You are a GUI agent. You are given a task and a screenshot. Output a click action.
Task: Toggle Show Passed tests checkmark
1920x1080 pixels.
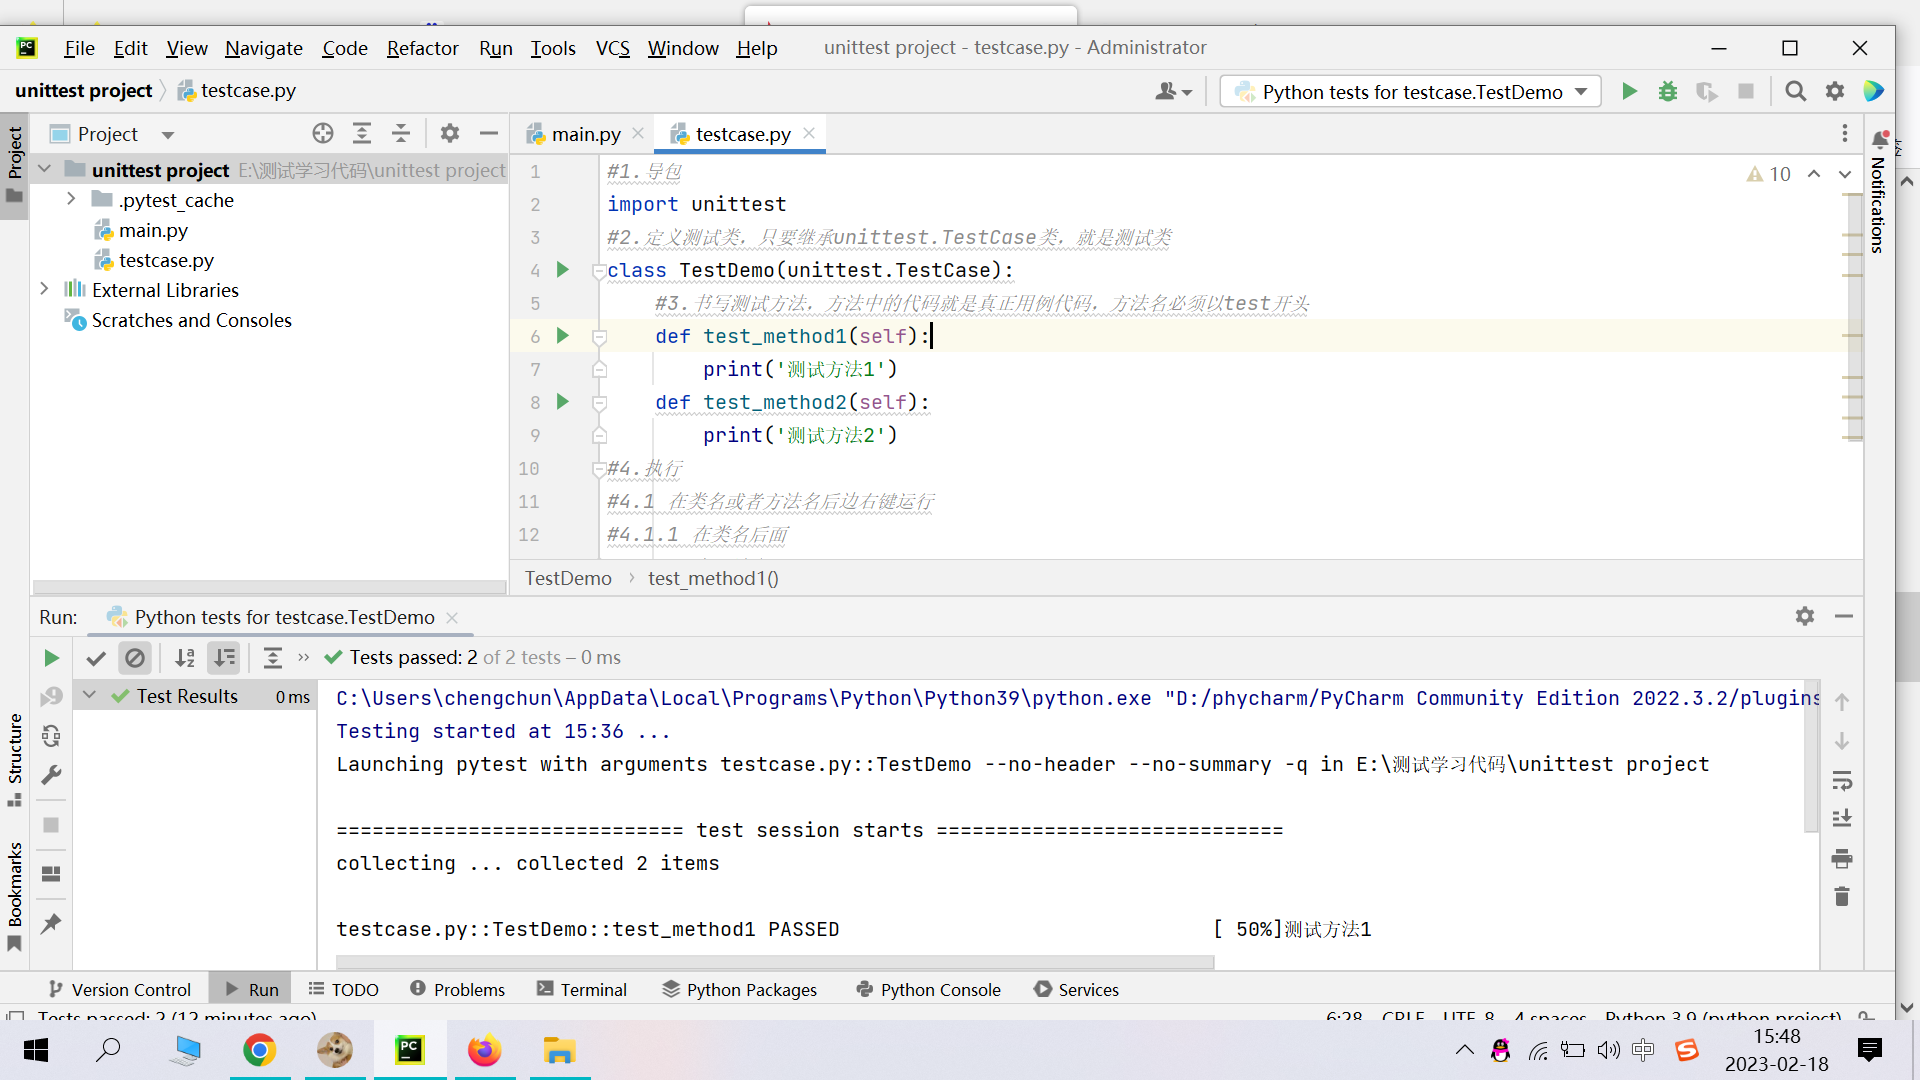96,658
